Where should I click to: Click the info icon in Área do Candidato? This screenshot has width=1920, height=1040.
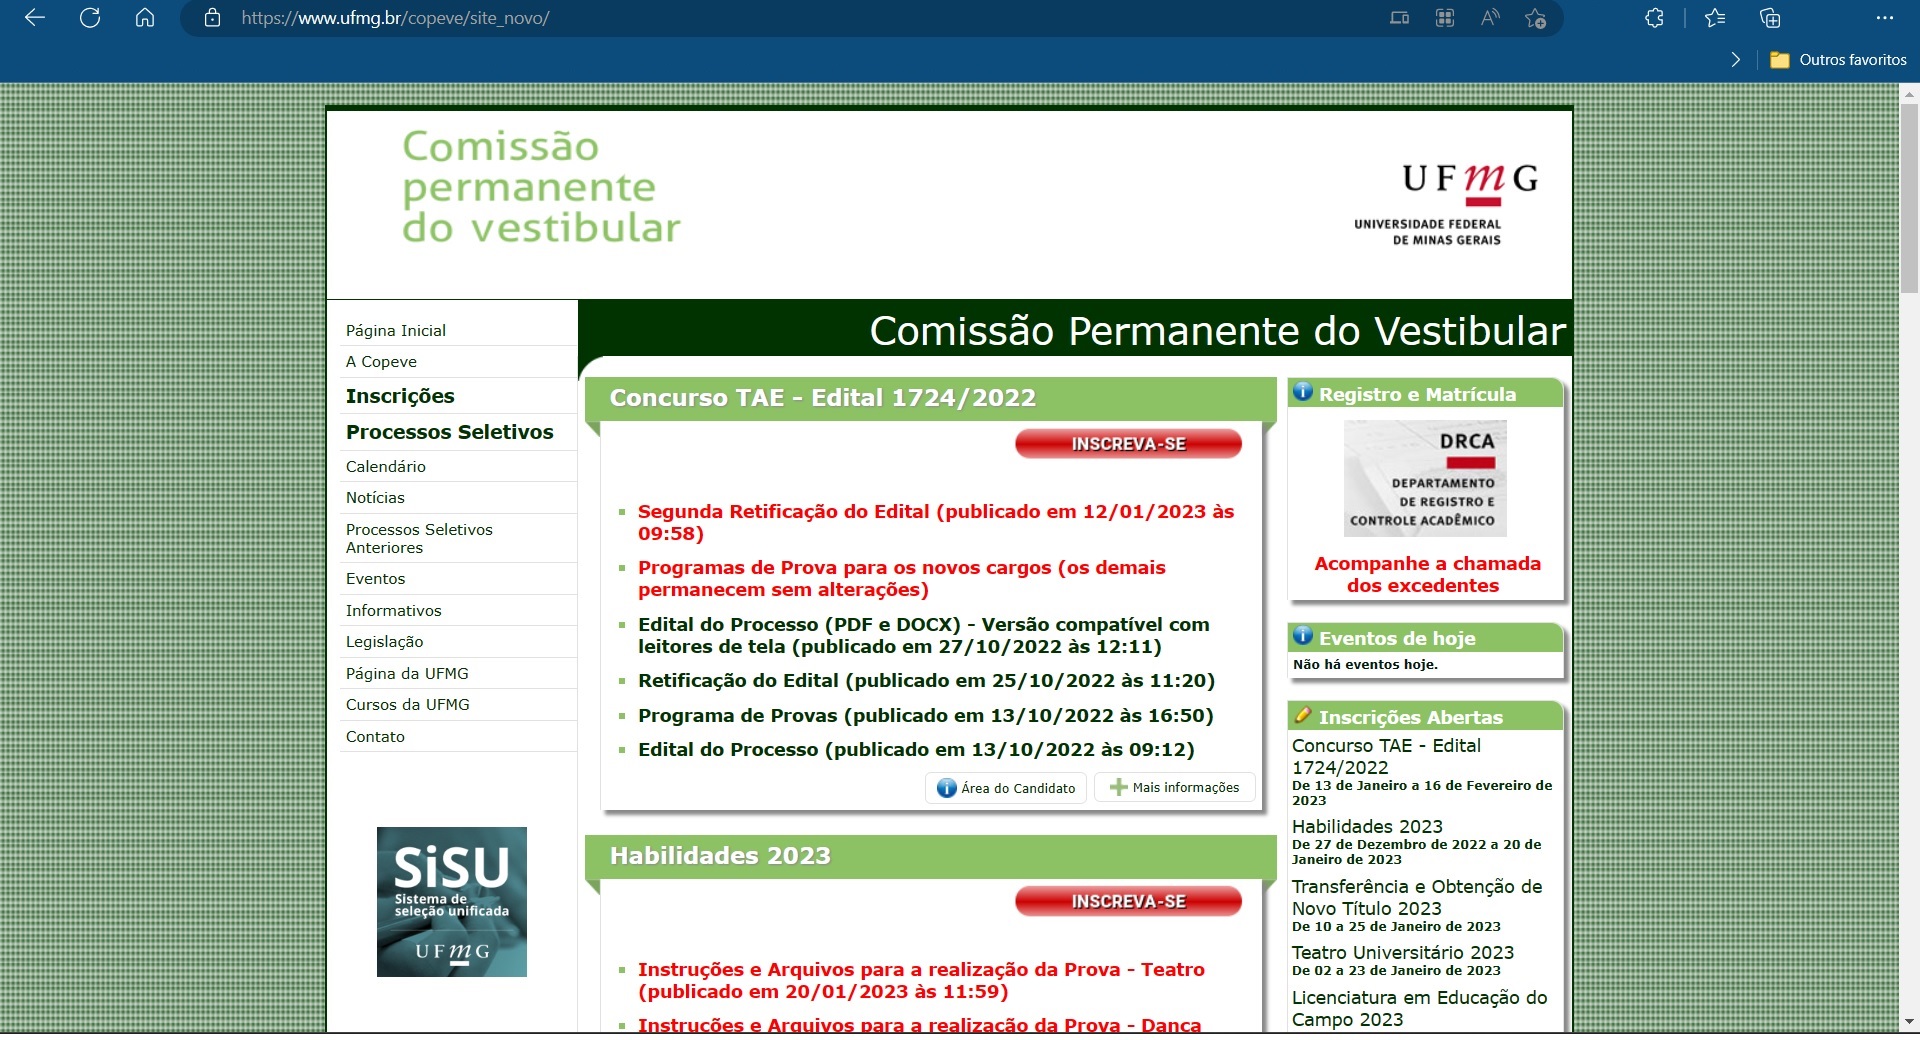pyautogui.click(x=946, y=788)
